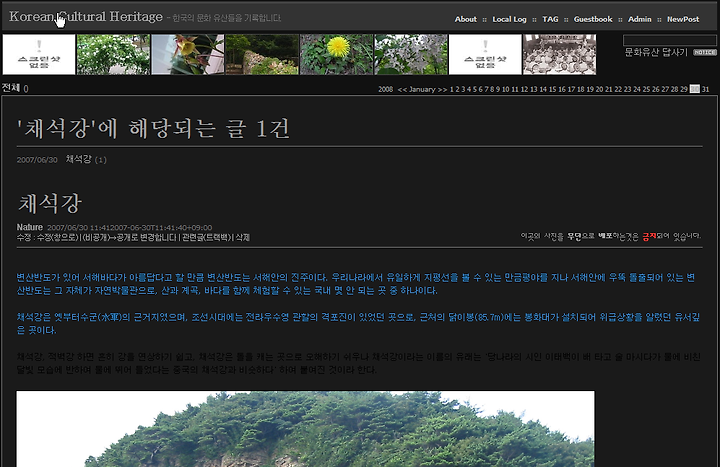The height and width of the screenshot is (467, 720).
Task: Go to next month with '>>' arrow
Action: pos(442,89)
